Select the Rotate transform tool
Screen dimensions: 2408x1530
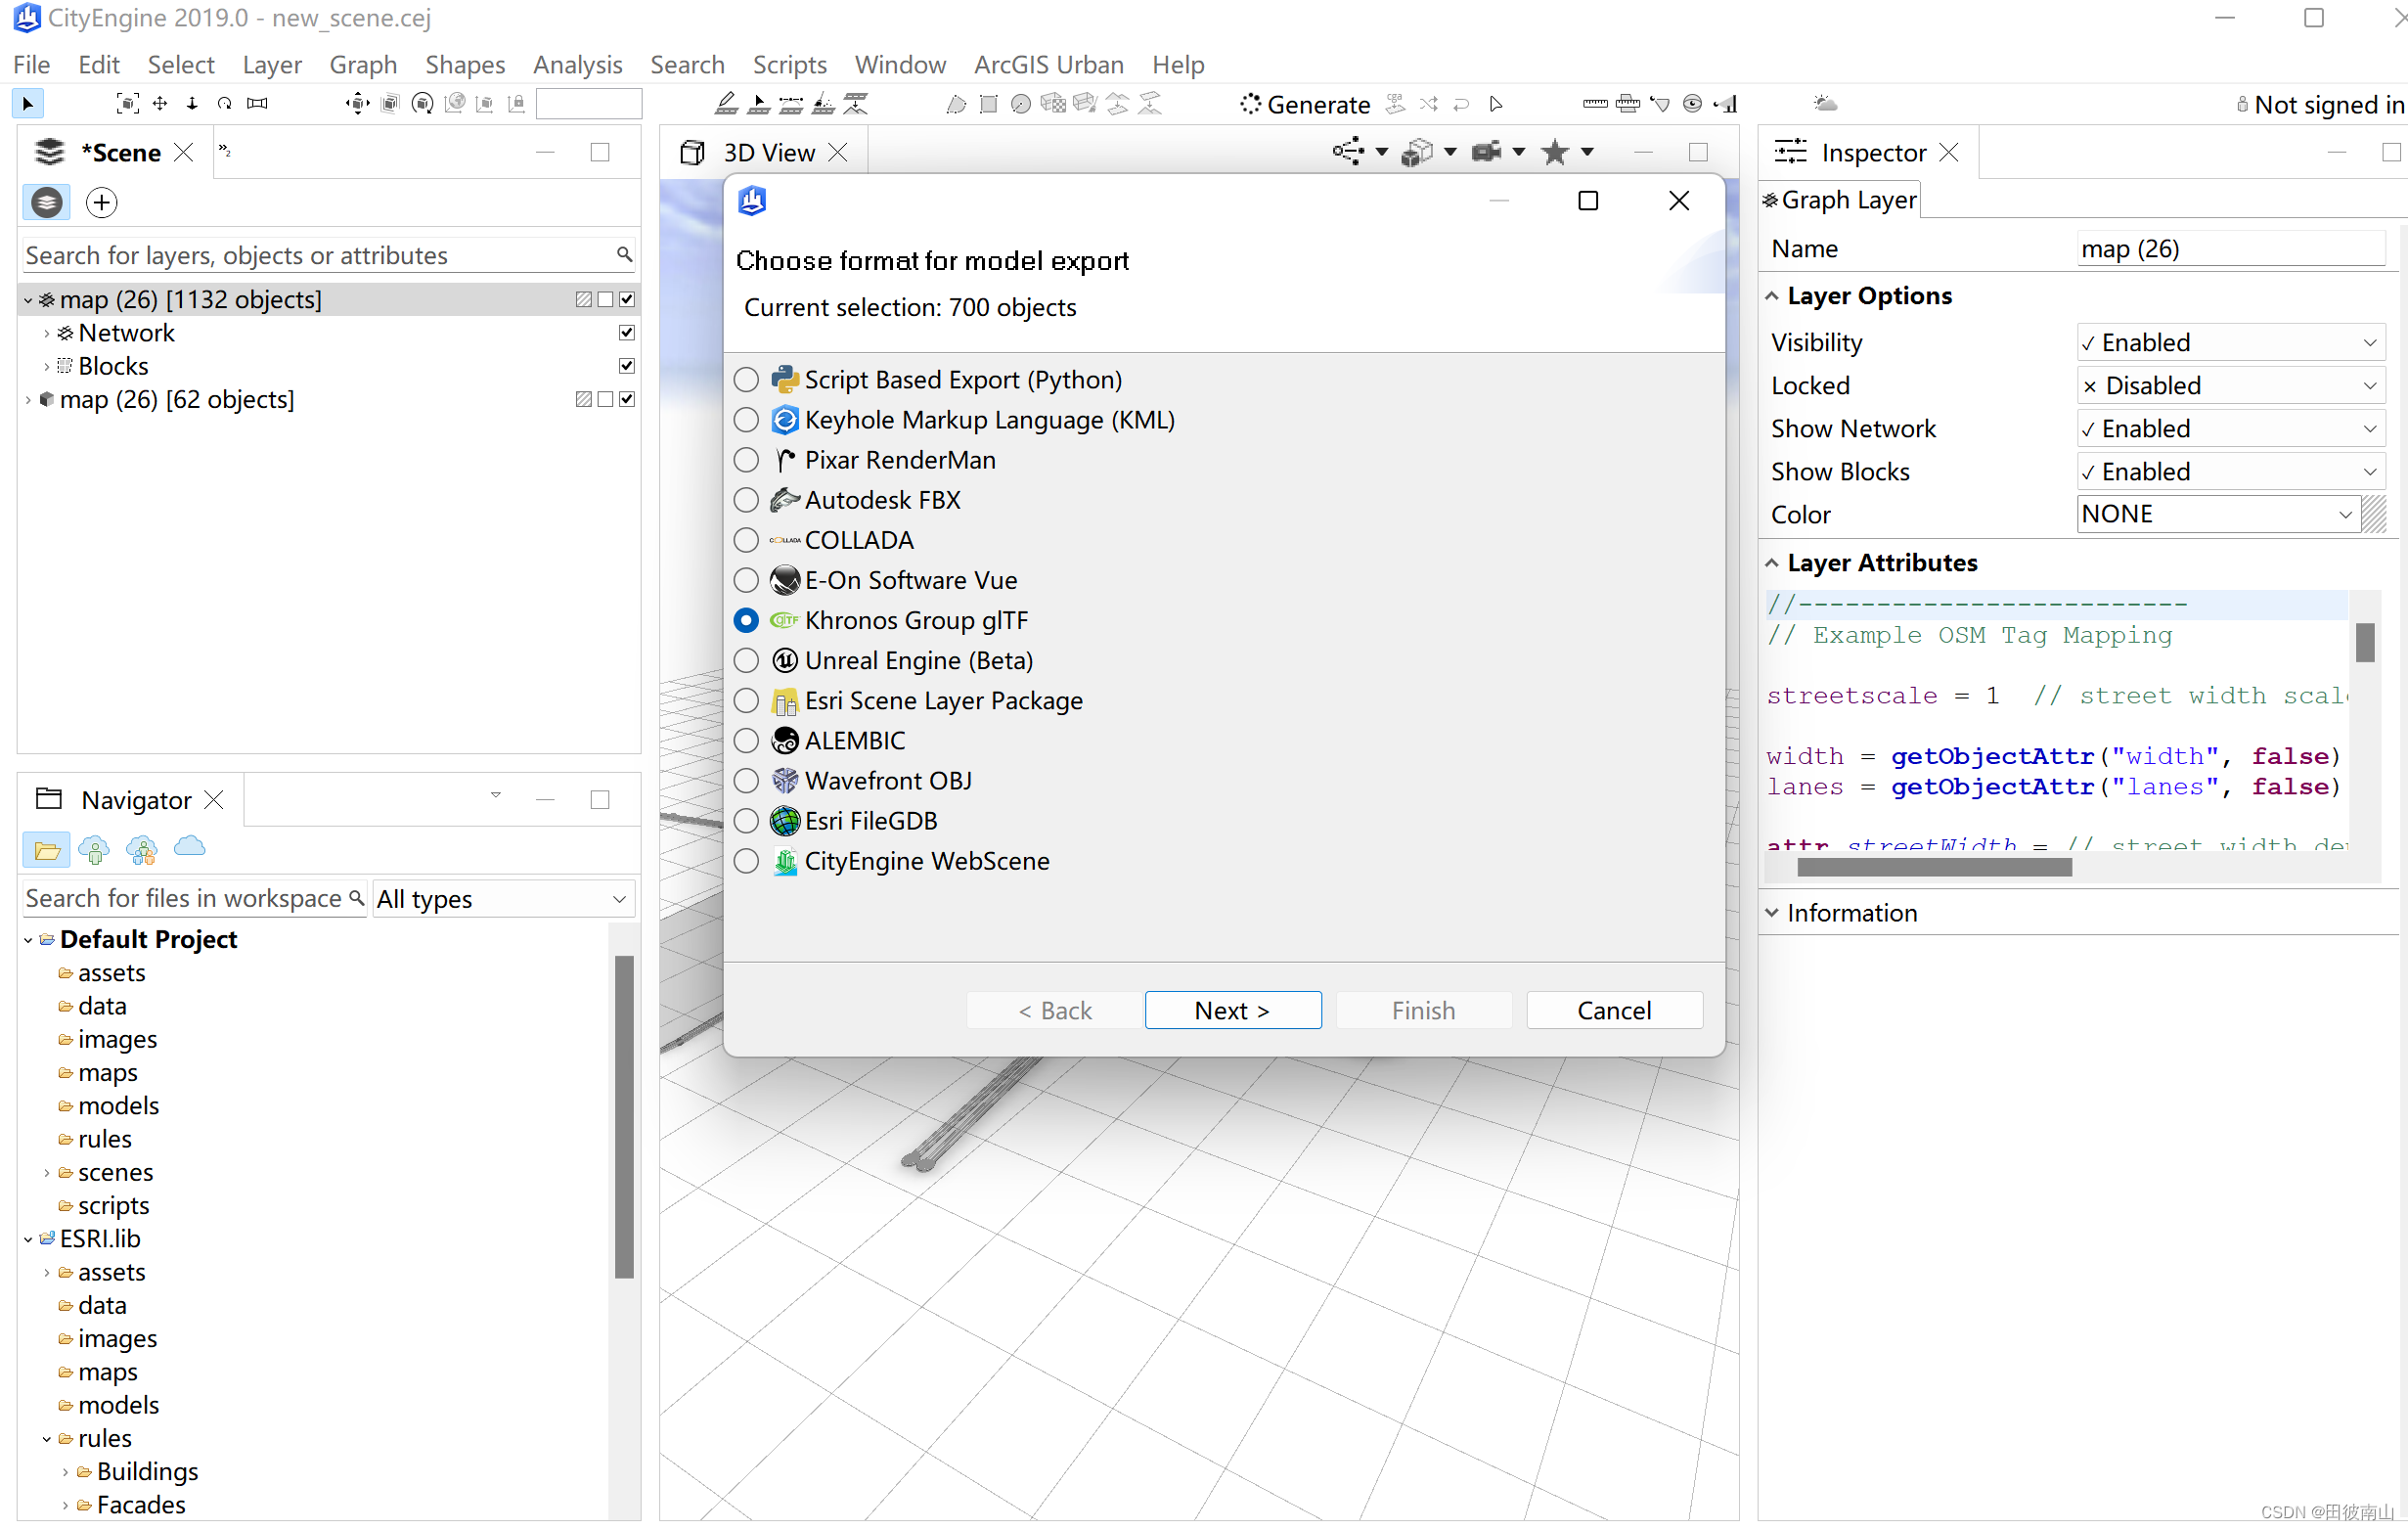click(x=423, y=103)
